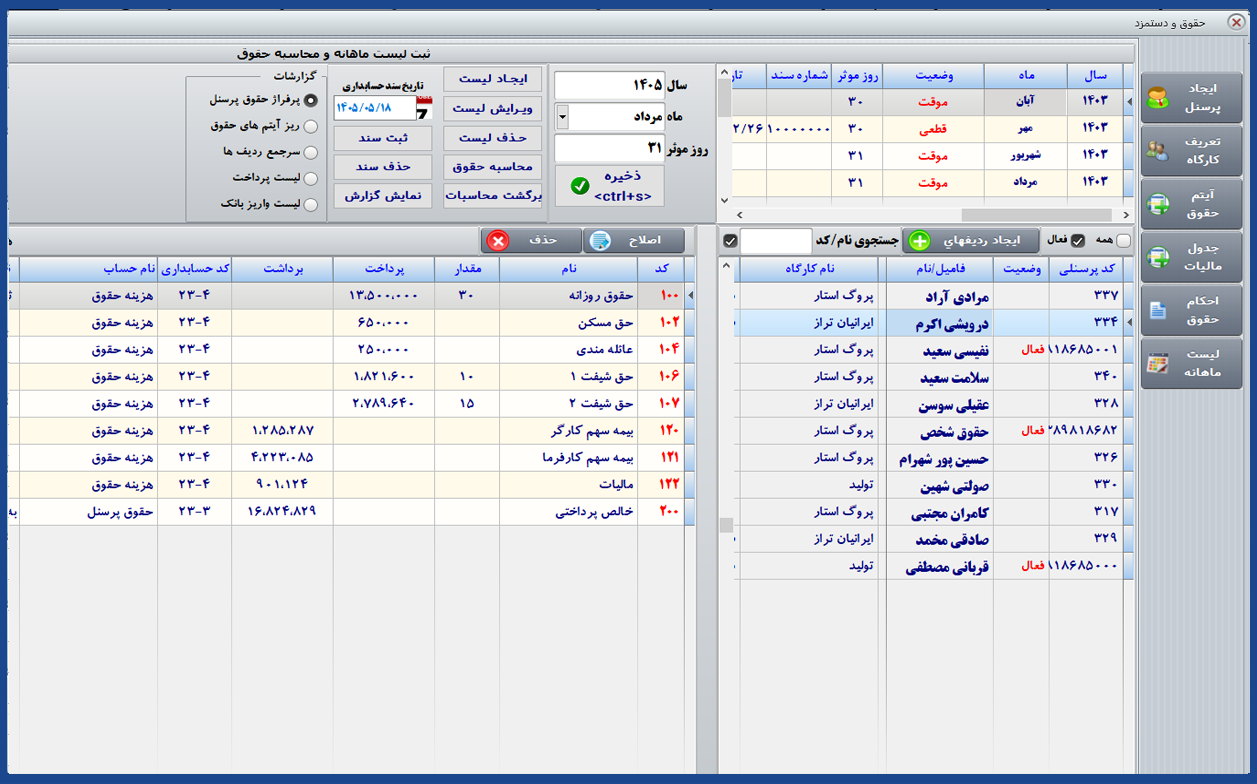
Task: Select the ریز آیتم های حقوق report option
Action: (311, 126)
